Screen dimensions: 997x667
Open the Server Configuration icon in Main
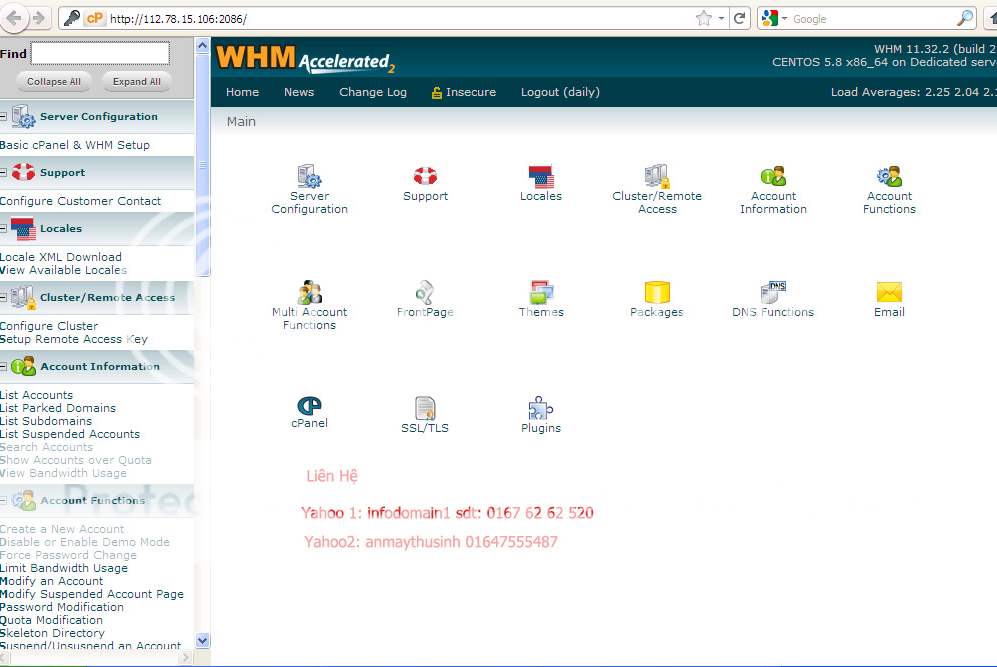point(309,178)
